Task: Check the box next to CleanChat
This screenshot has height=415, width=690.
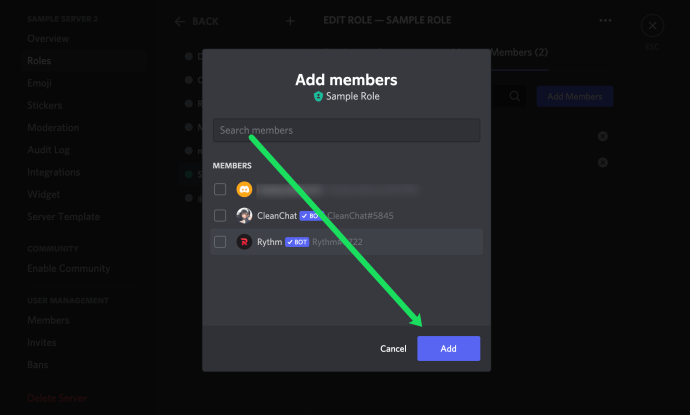Action: [220, 215]
